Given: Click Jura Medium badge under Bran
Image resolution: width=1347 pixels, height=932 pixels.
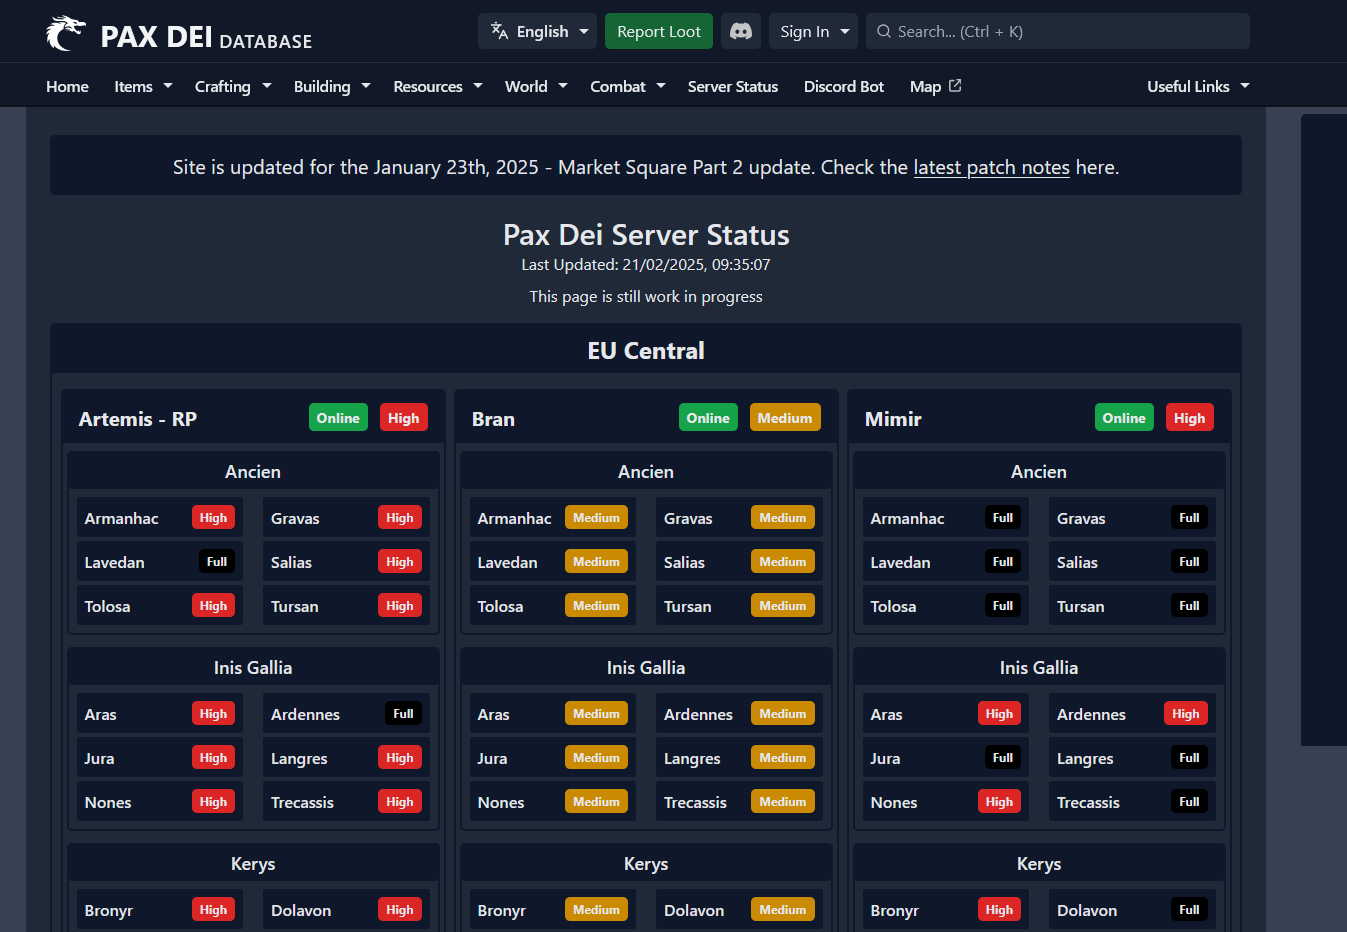Looking at the screenshot, I should point(597,758).
